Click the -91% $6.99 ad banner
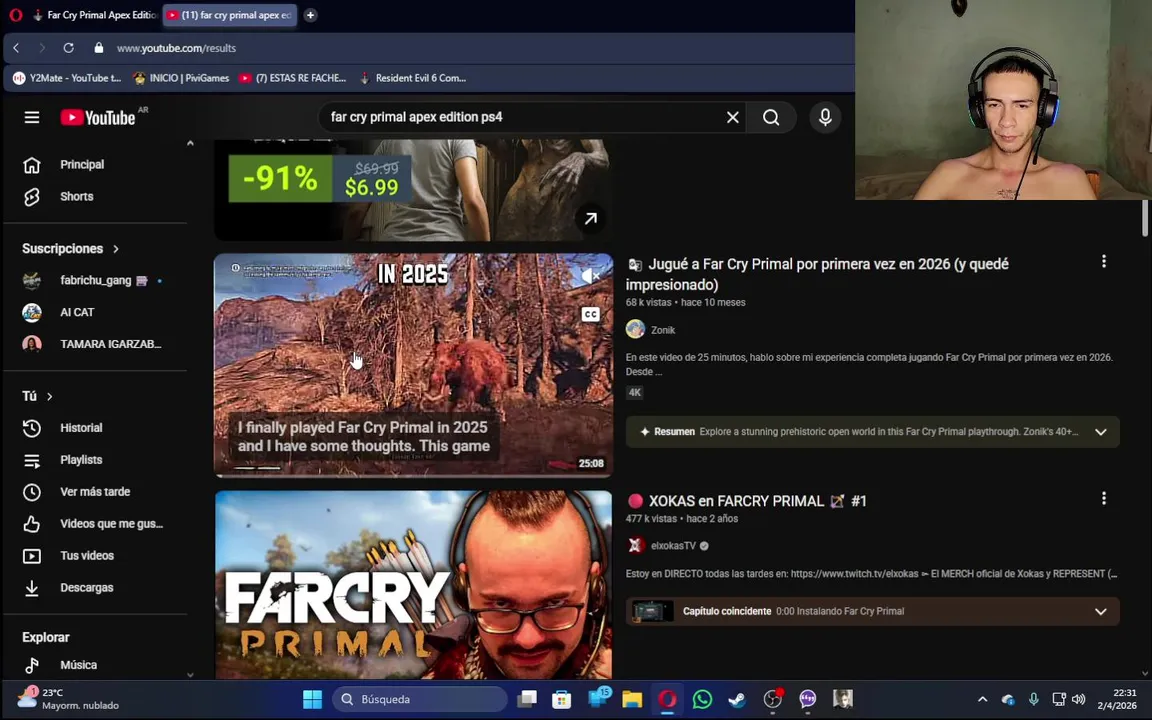Image resolution: width=1152 pixels, height=720 pixels. 320,179
